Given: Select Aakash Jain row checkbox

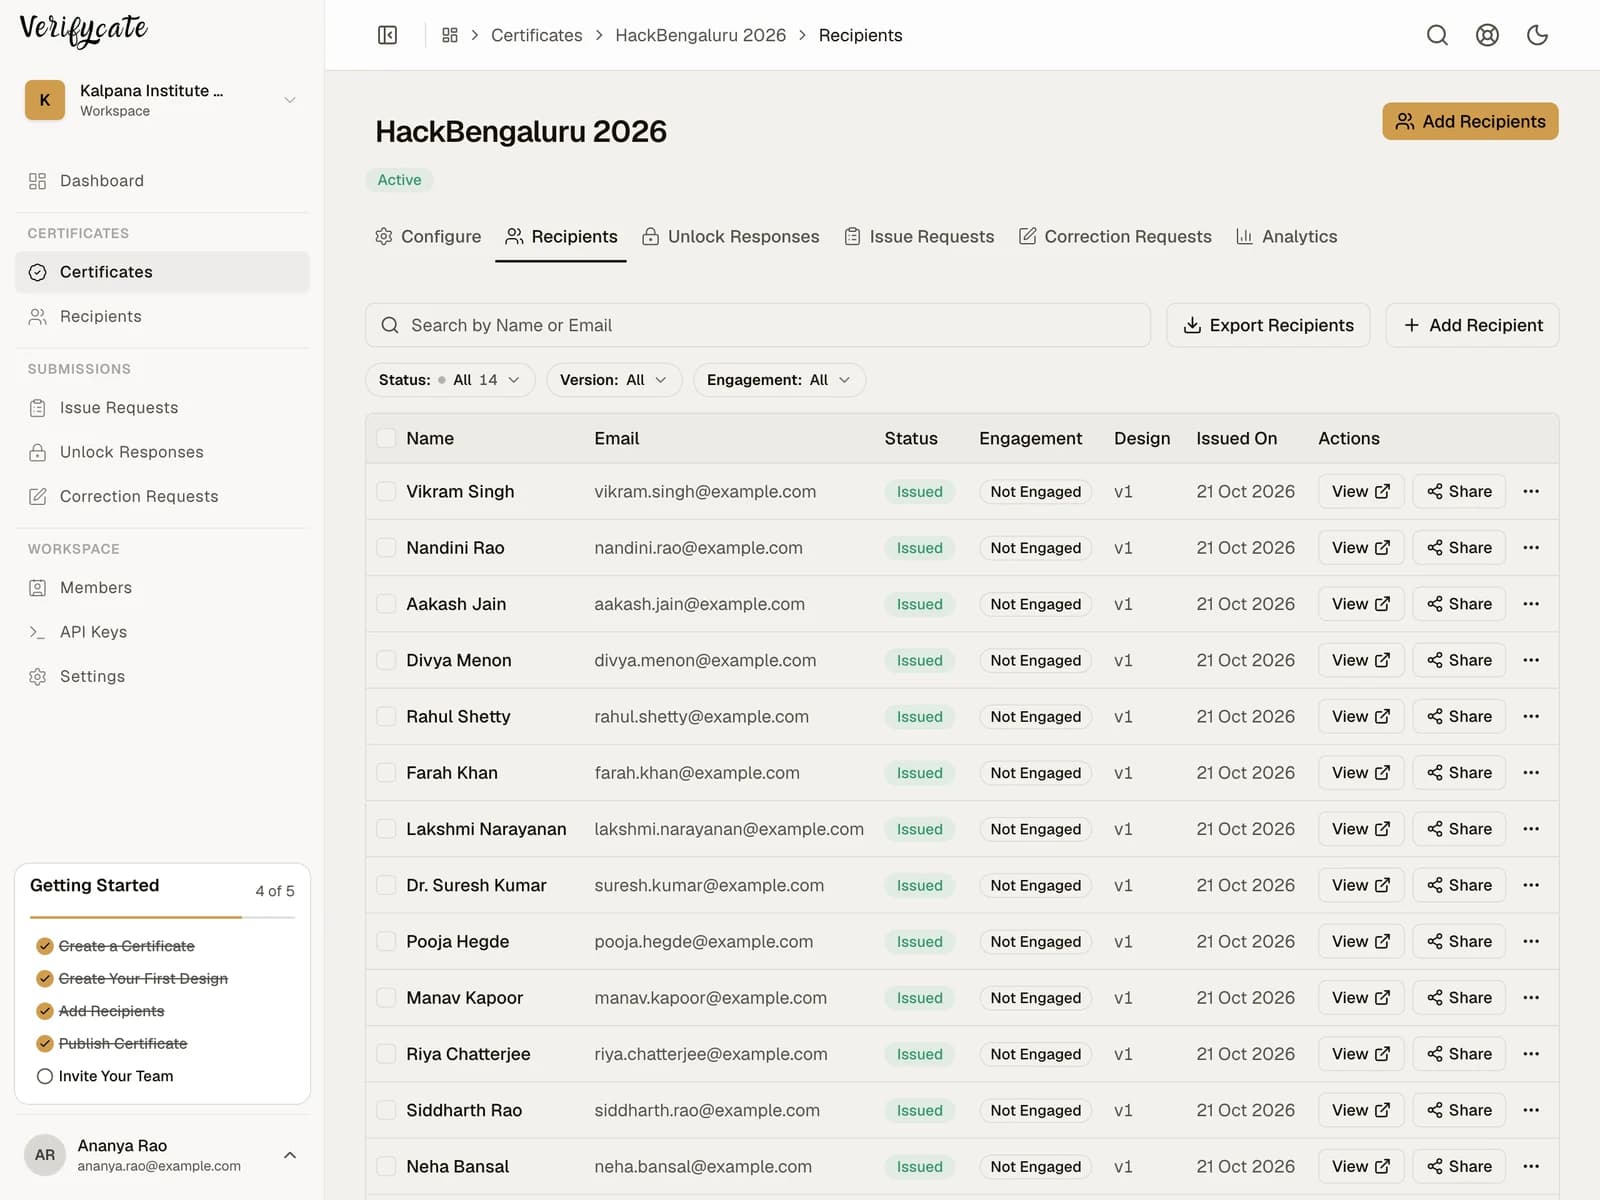Looking at the screenshot, I should point(386,604).
